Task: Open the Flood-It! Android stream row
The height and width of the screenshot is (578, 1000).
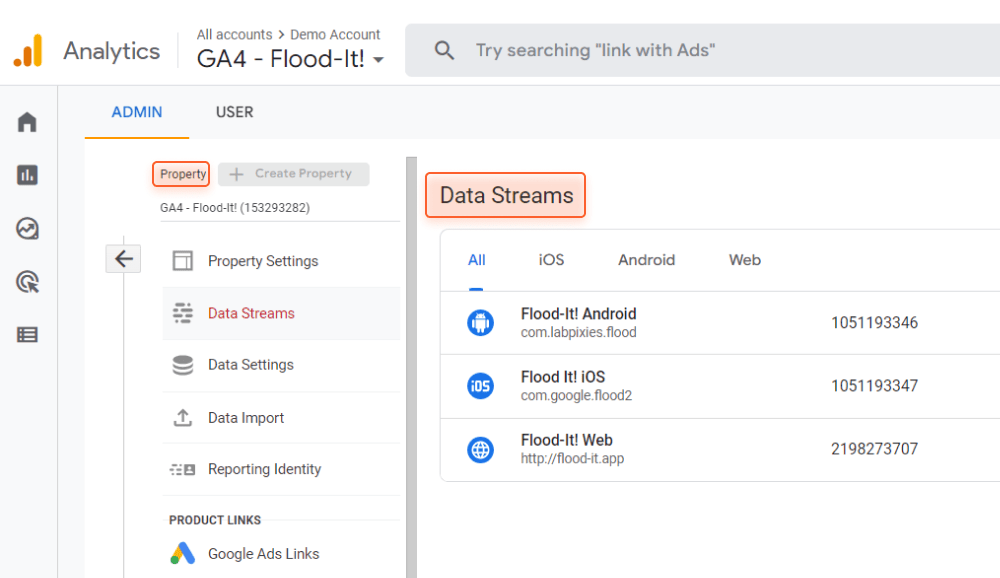Action: pos(720,323)
